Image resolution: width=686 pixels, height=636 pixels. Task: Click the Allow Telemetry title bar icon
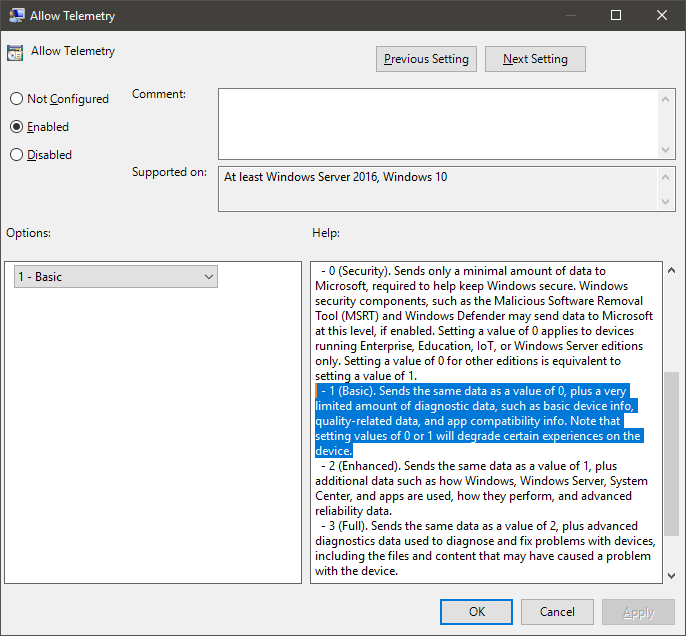pyautogui.click(x=17, y=15)
